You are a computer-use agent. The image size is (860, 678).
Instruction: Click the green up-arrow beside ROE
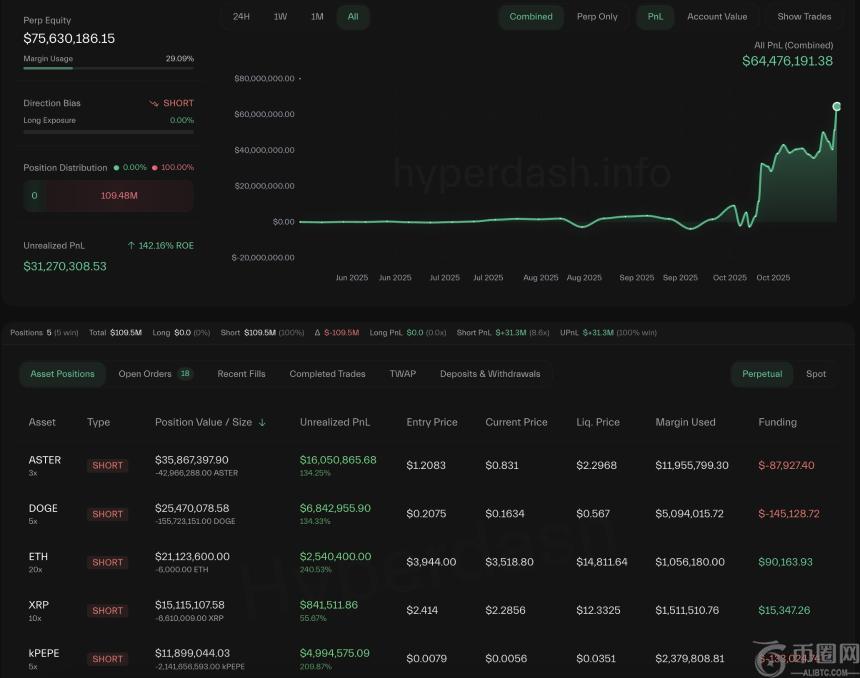132,245
